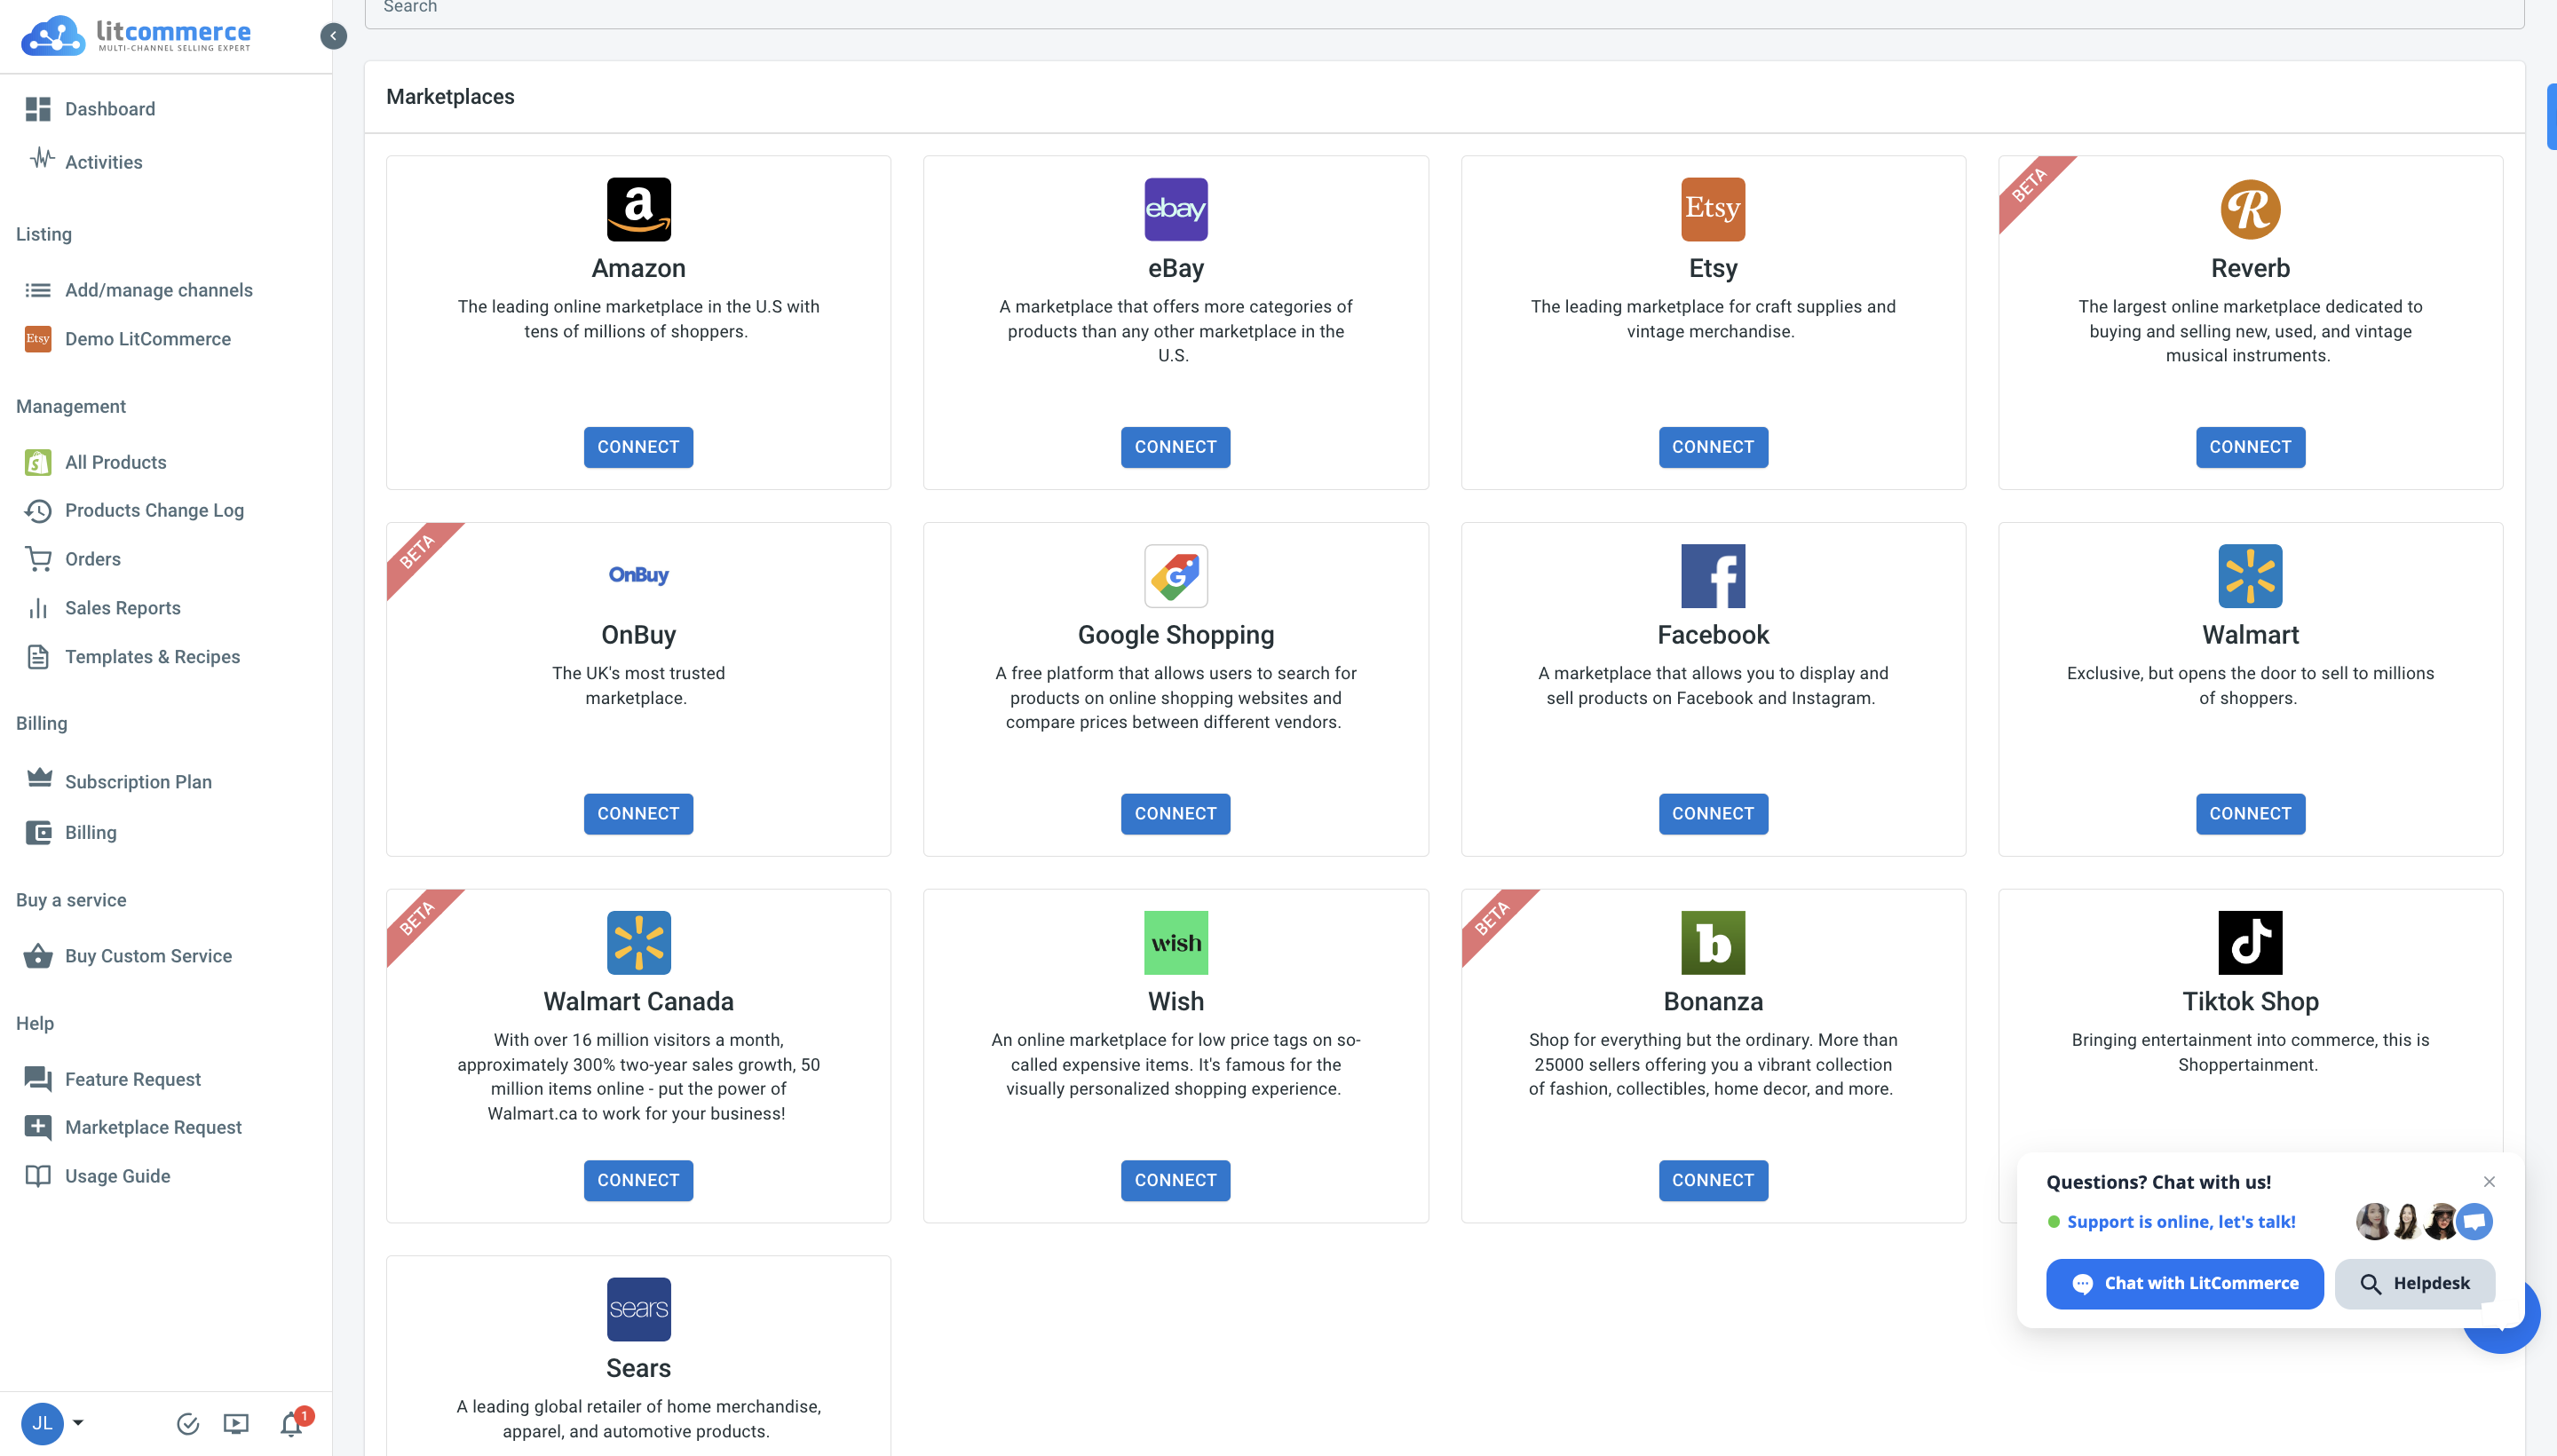
Task: Open the Activities pulse icon
Action: click(x=41, y=159)
